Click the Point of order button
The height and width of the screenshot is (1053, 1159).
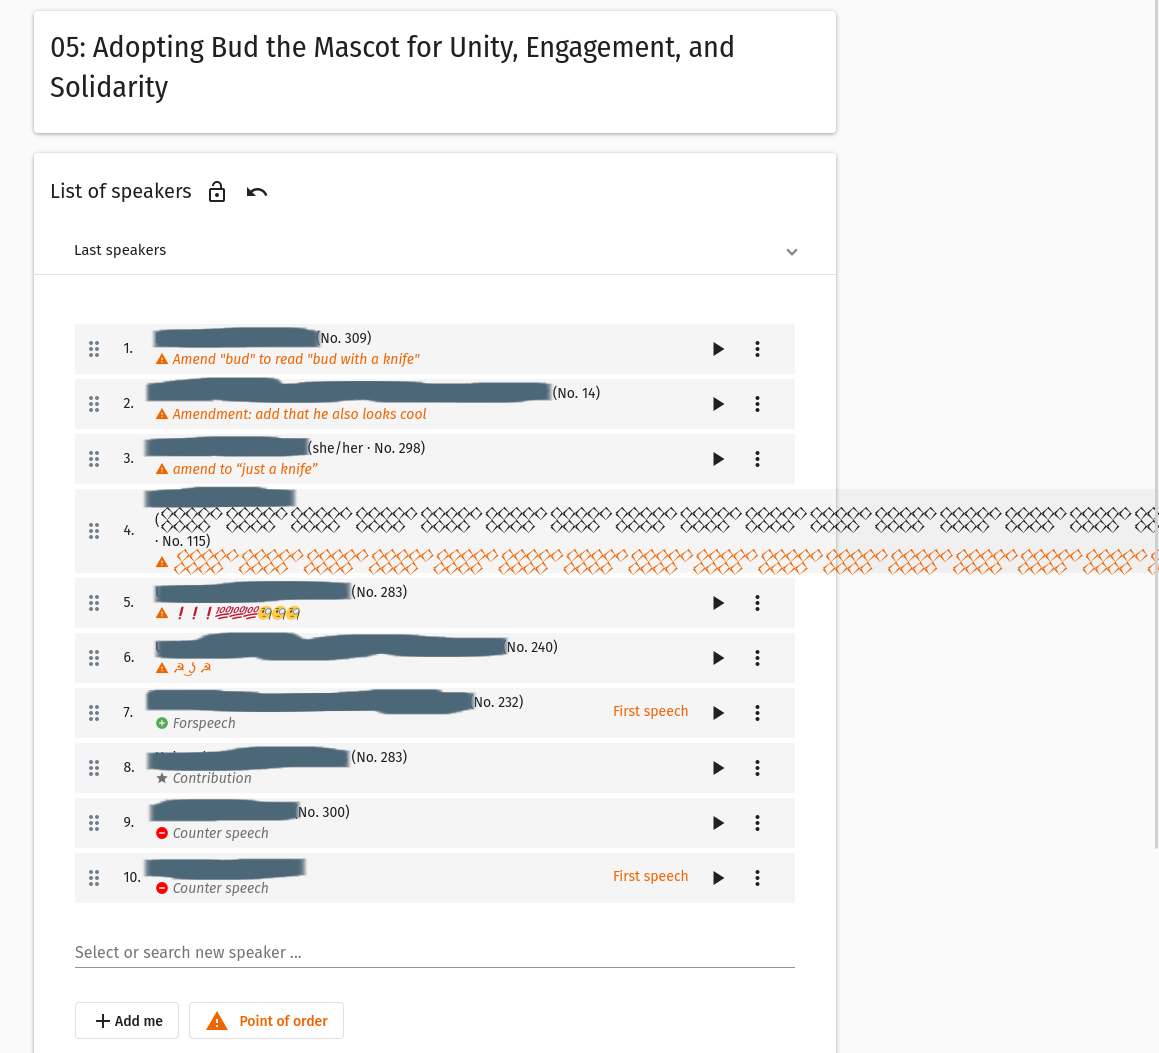pyautogui.click(x=266, y=1020)
